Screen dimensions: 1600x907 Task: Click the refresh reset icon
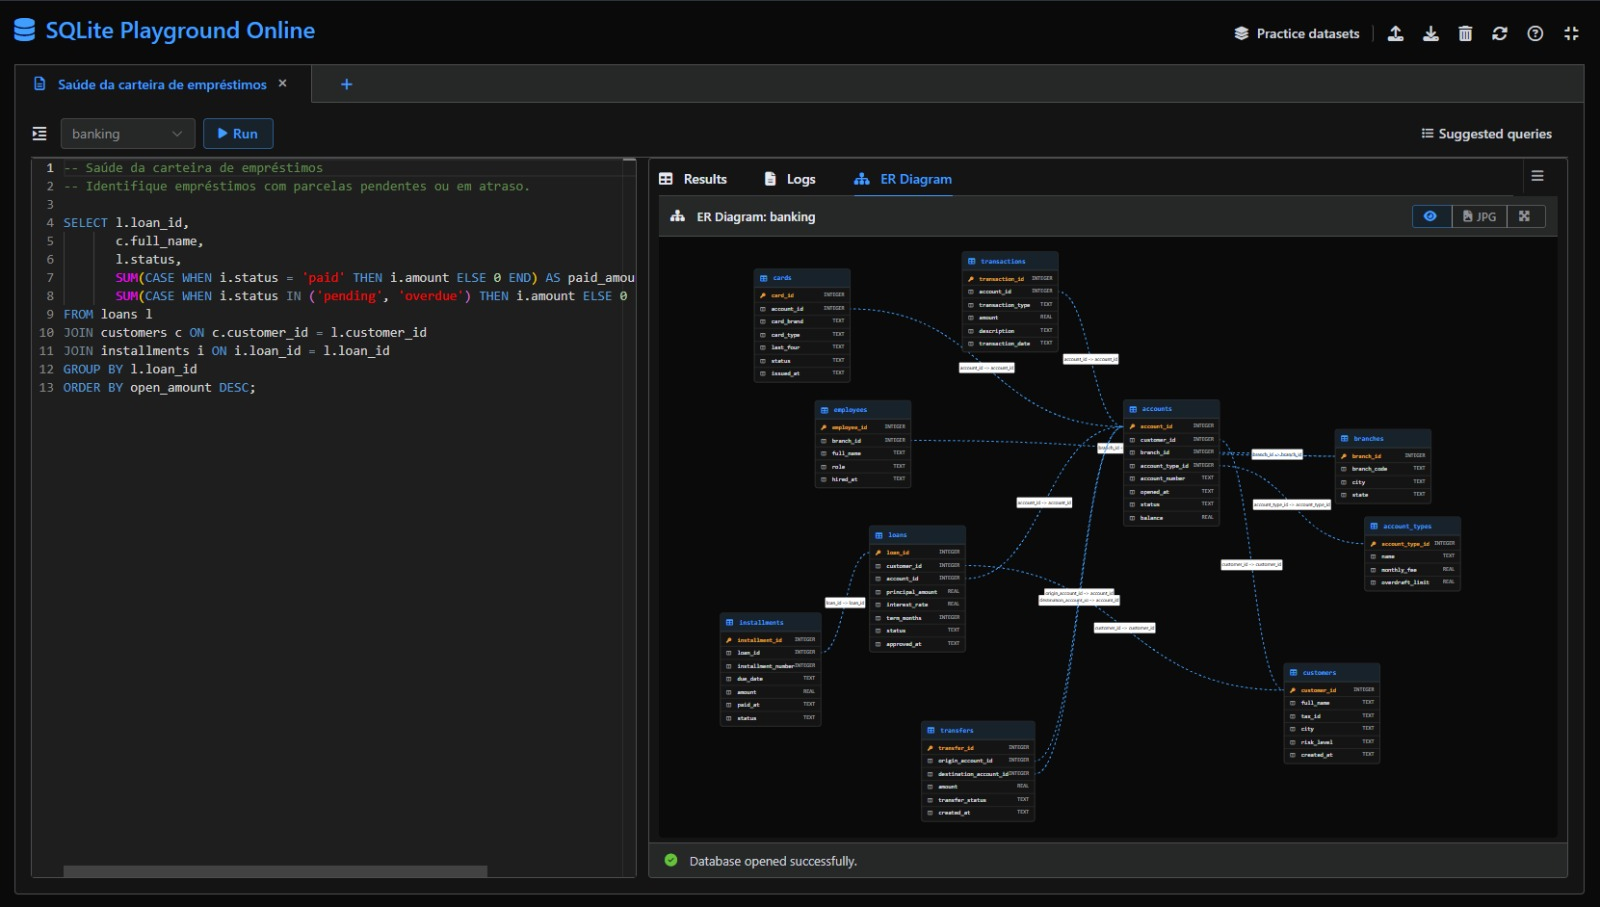pyautogui.click(x=1500, y=33)
